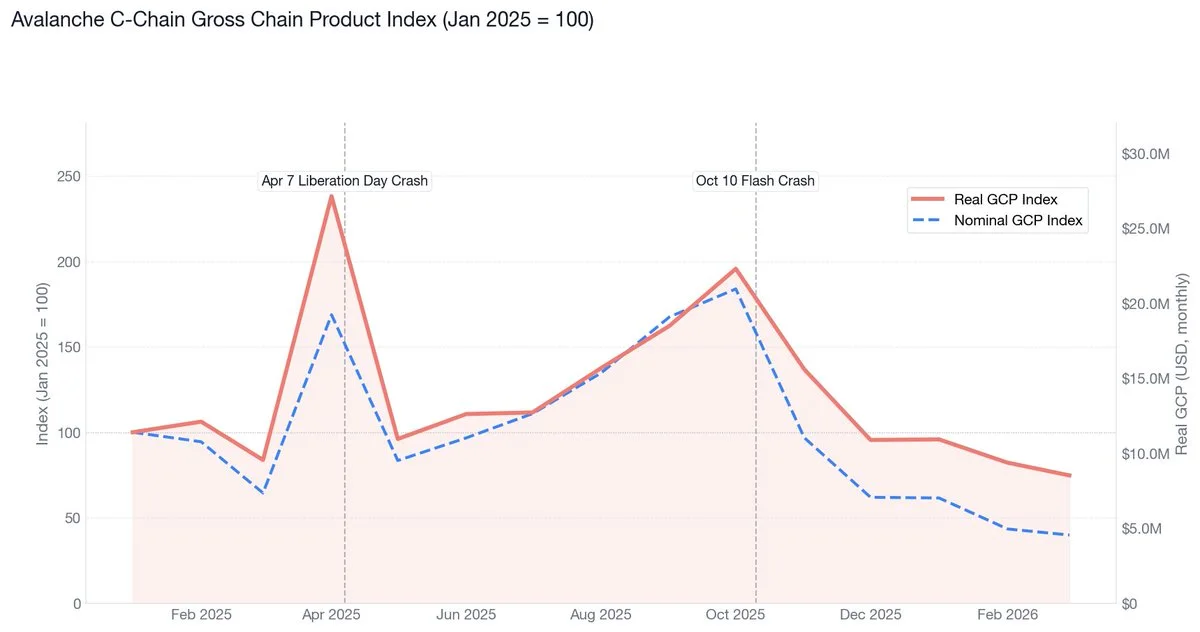Viewport: 1200px width, 632px height.
Task: Click the blue dashed Nominal GCP legend swatch
Action: tap(927, 221)
